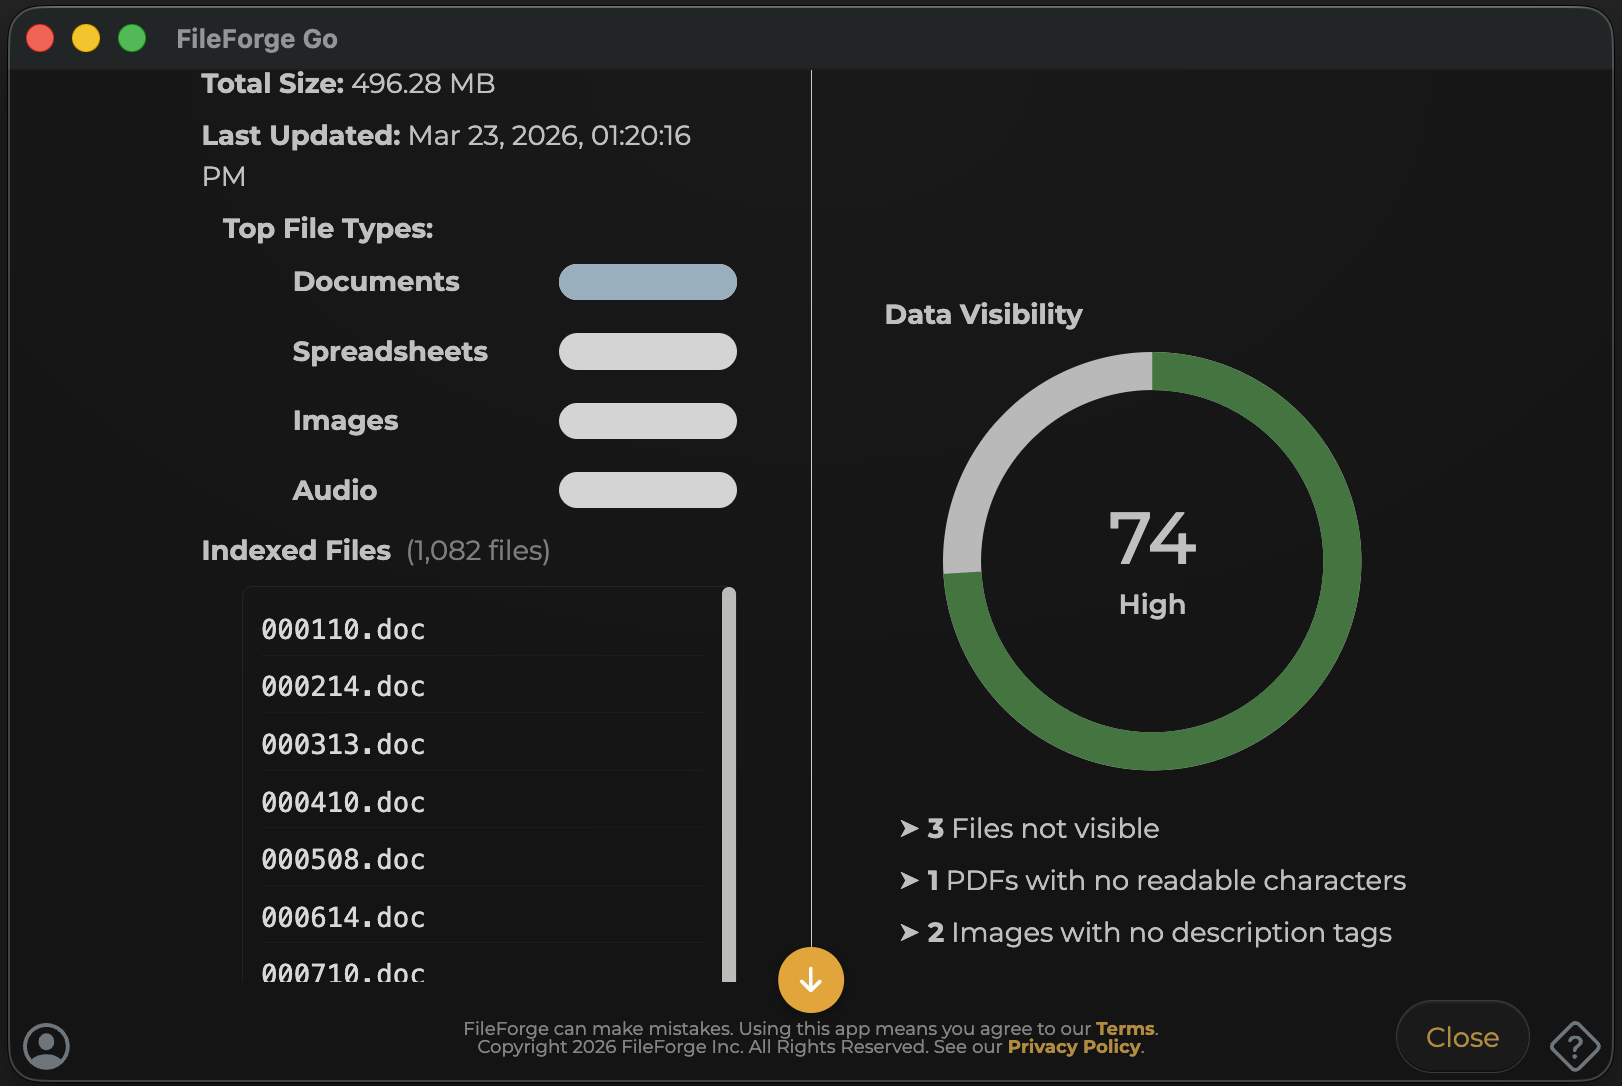The image size is (1622, 1086).
Task: Click the help question mark icon
Action: [1574, 1046]
